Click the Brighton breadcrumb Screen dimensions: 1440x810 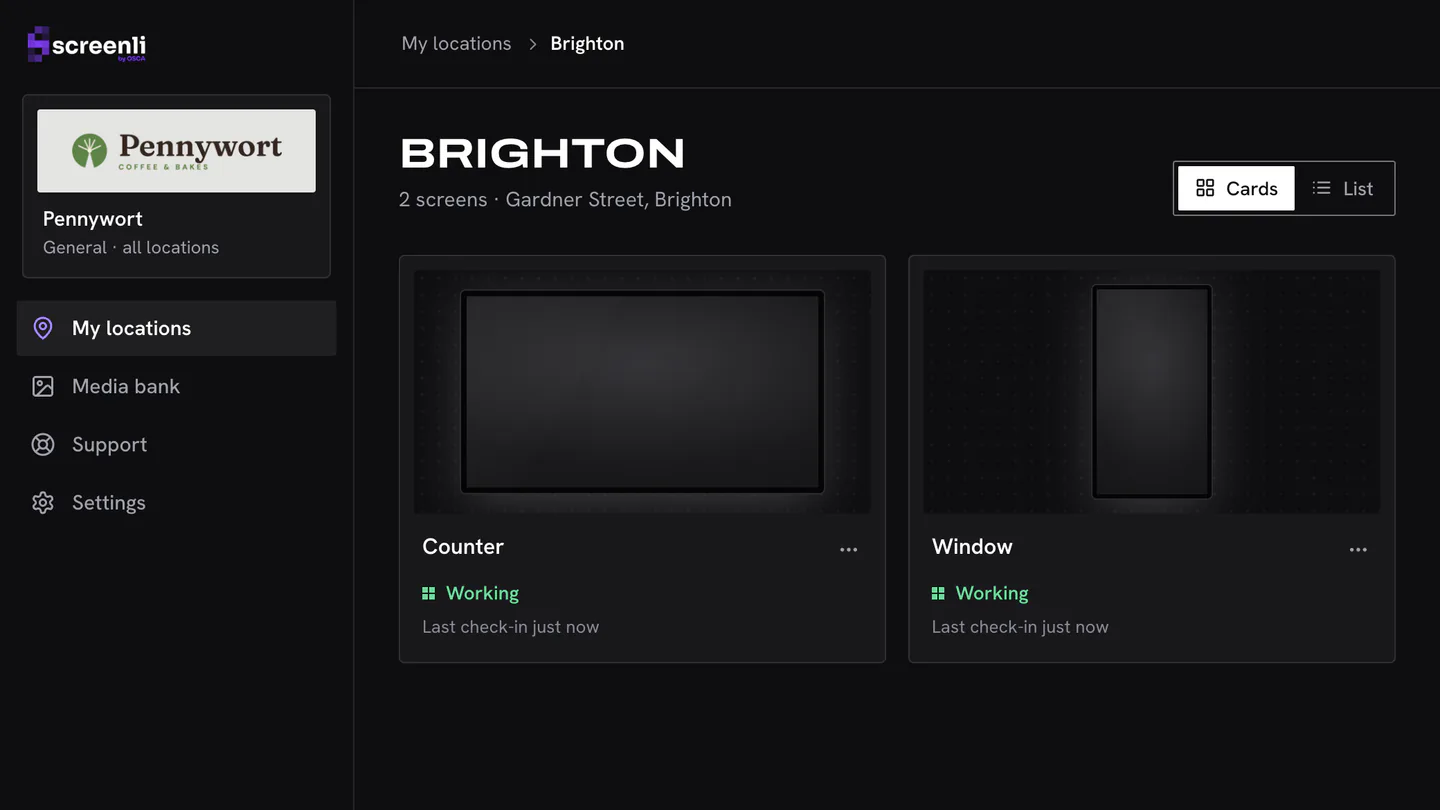click(587, 44)
